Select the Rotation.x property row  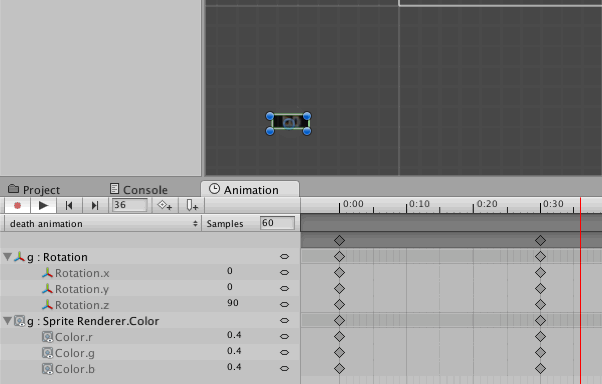150,273
